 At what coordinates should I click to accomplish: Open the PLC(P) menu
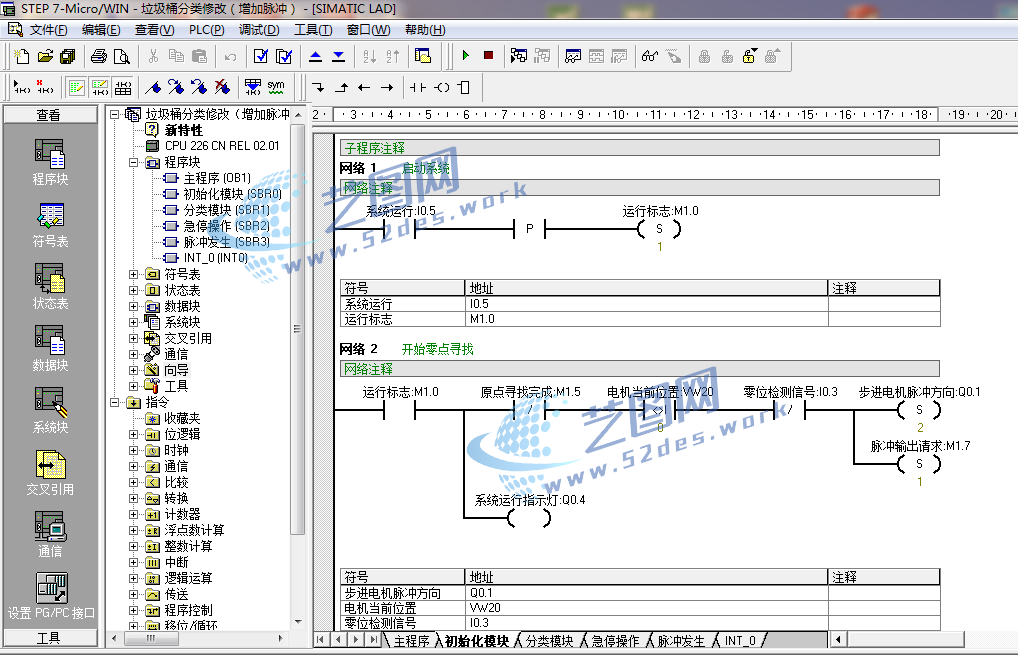coord(206,30)
